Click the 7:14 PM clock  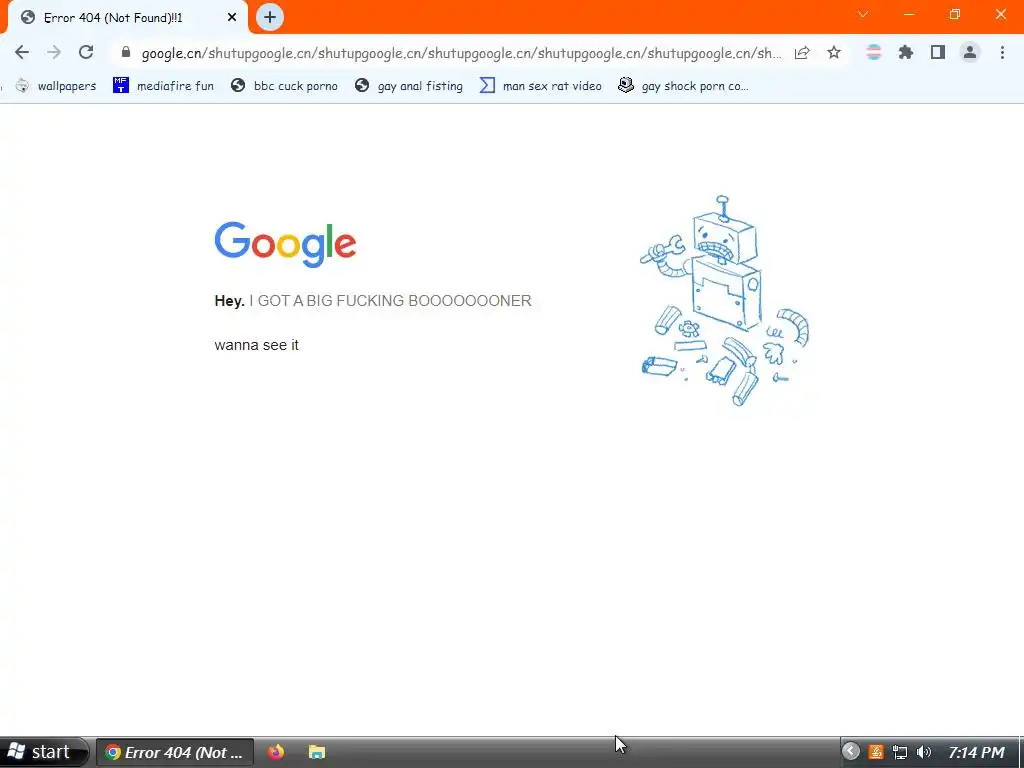(x=976, y=752)
